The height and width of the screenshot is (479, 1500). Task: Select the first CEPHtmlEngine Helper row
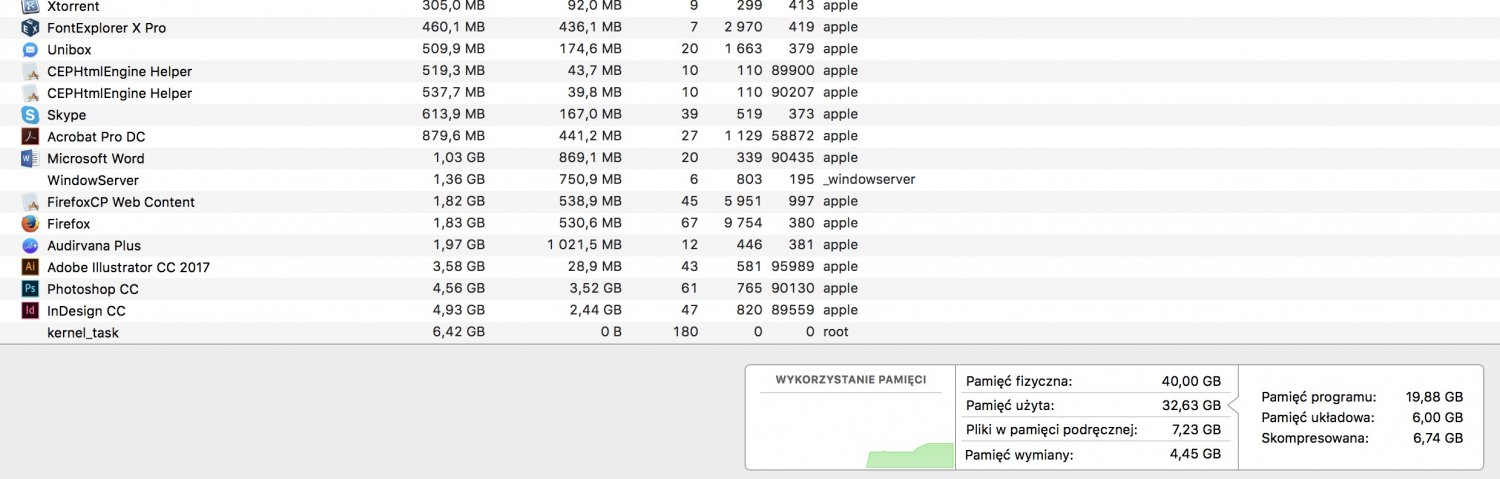pyautogui.click(x=750, y=71)
